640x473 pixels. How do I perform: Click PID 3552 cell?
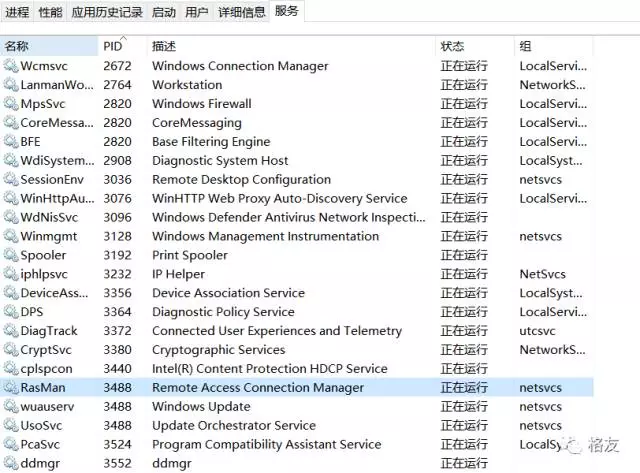click(x=117, y=463)
